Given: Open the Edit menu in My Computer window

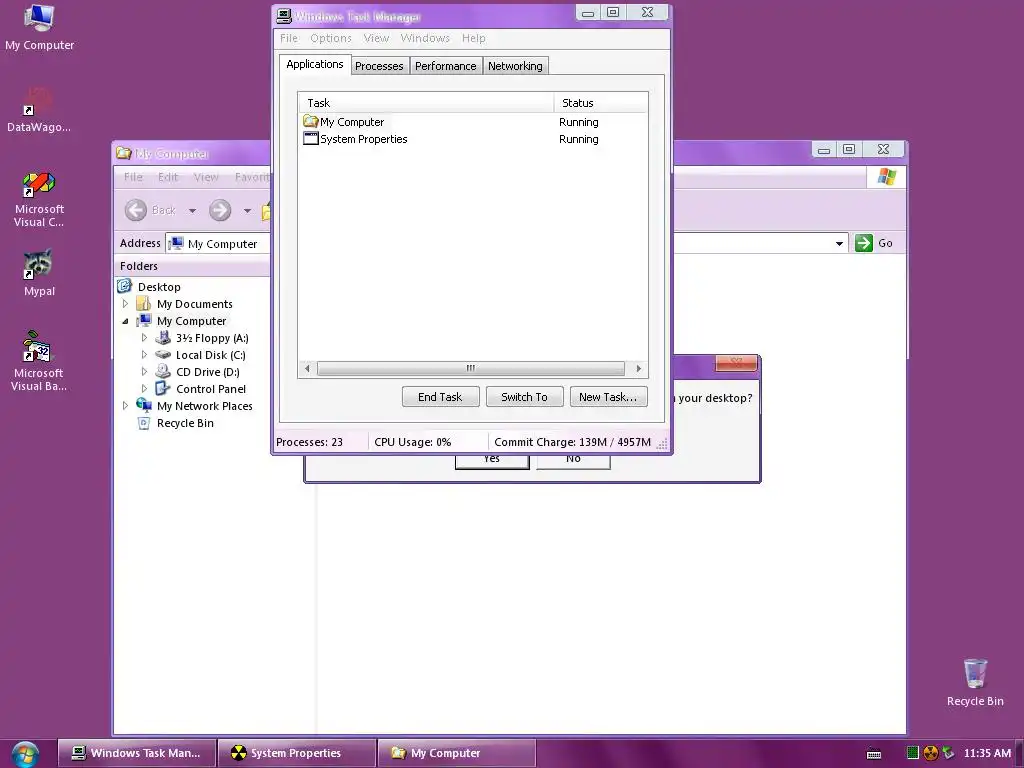Looking at the screenshot, I should (x=168, y=177).
